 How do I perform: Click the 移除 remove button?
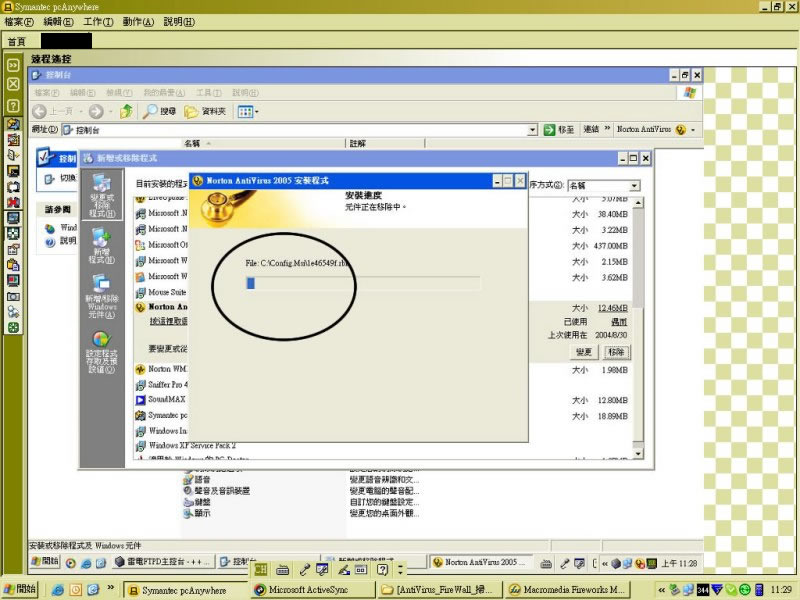pyautogui.click(x=616, y=352)
